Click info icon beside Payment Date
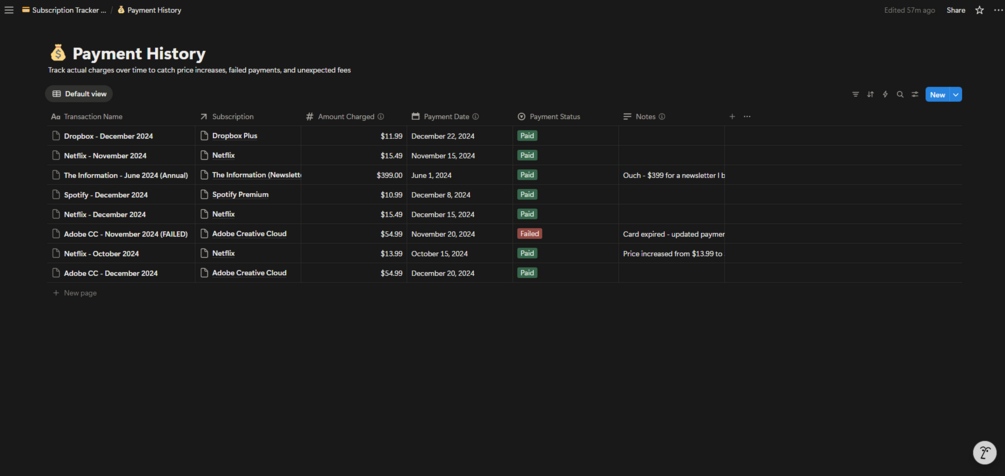This screenshot has height=476, width=1005. [x=476, y=117]
